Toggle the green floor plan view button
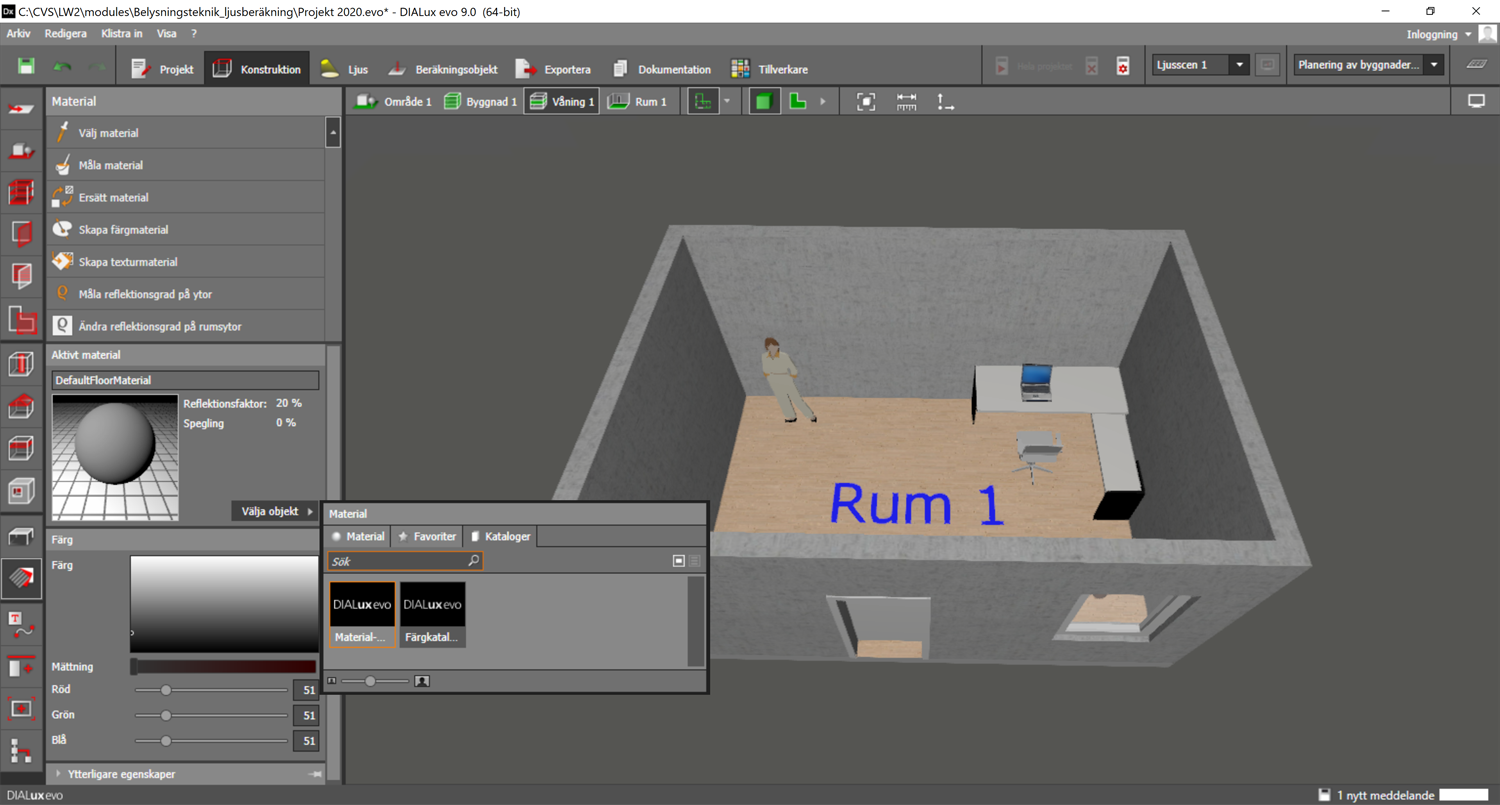Screen dimensions: 1500x805 point(798,101)
